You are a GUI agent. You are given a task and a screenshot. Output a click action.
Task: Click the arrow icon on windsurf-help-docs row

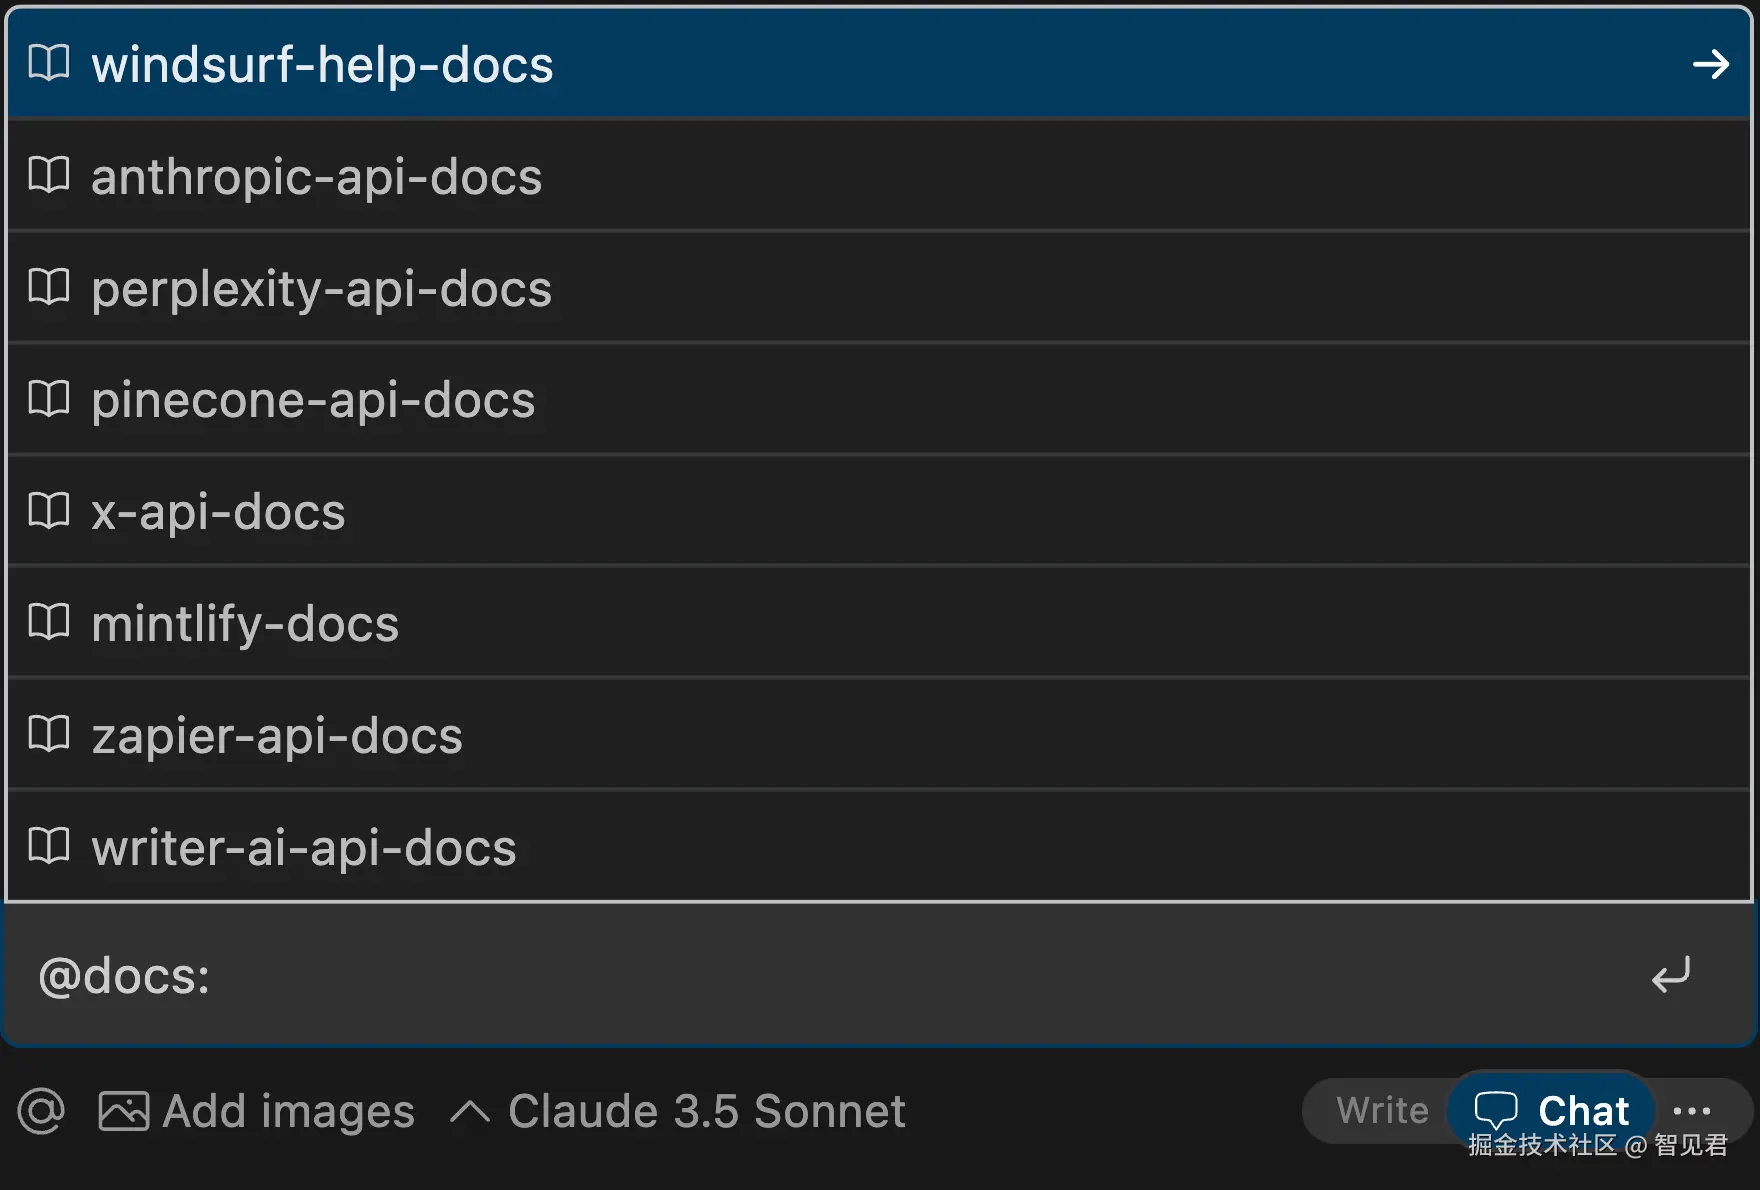coord(1710,65)
